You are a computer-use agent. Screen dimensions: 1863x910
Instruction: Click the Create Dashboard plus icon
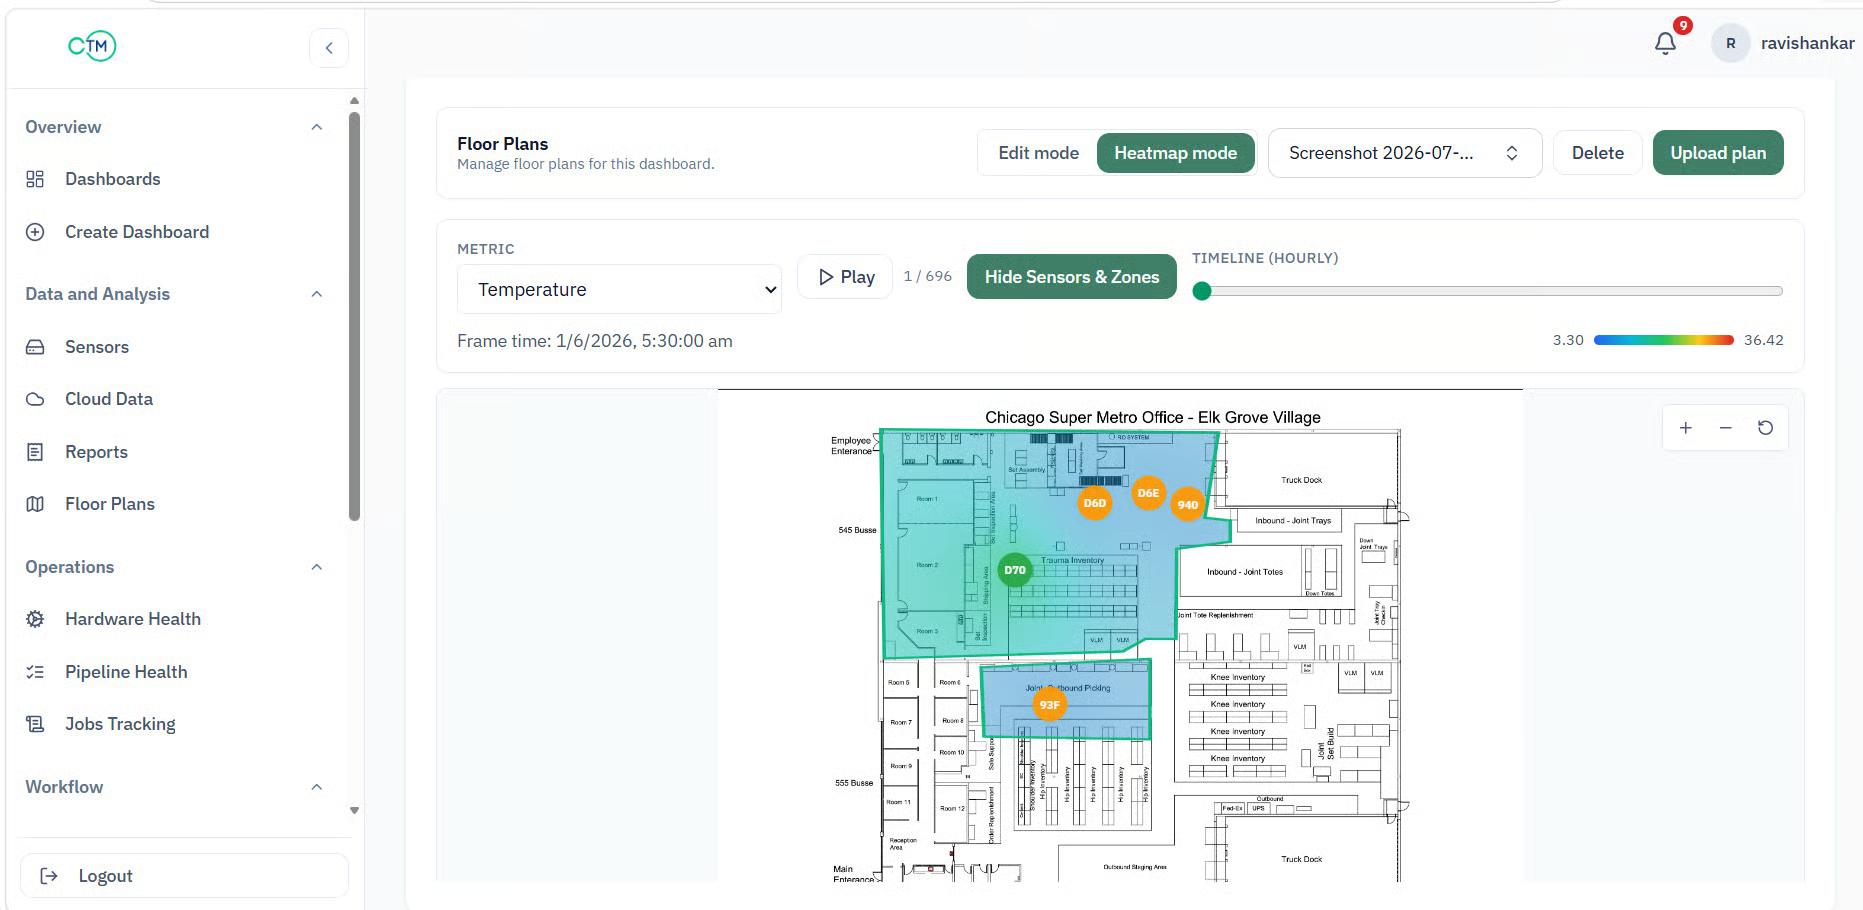pos(35,232)
